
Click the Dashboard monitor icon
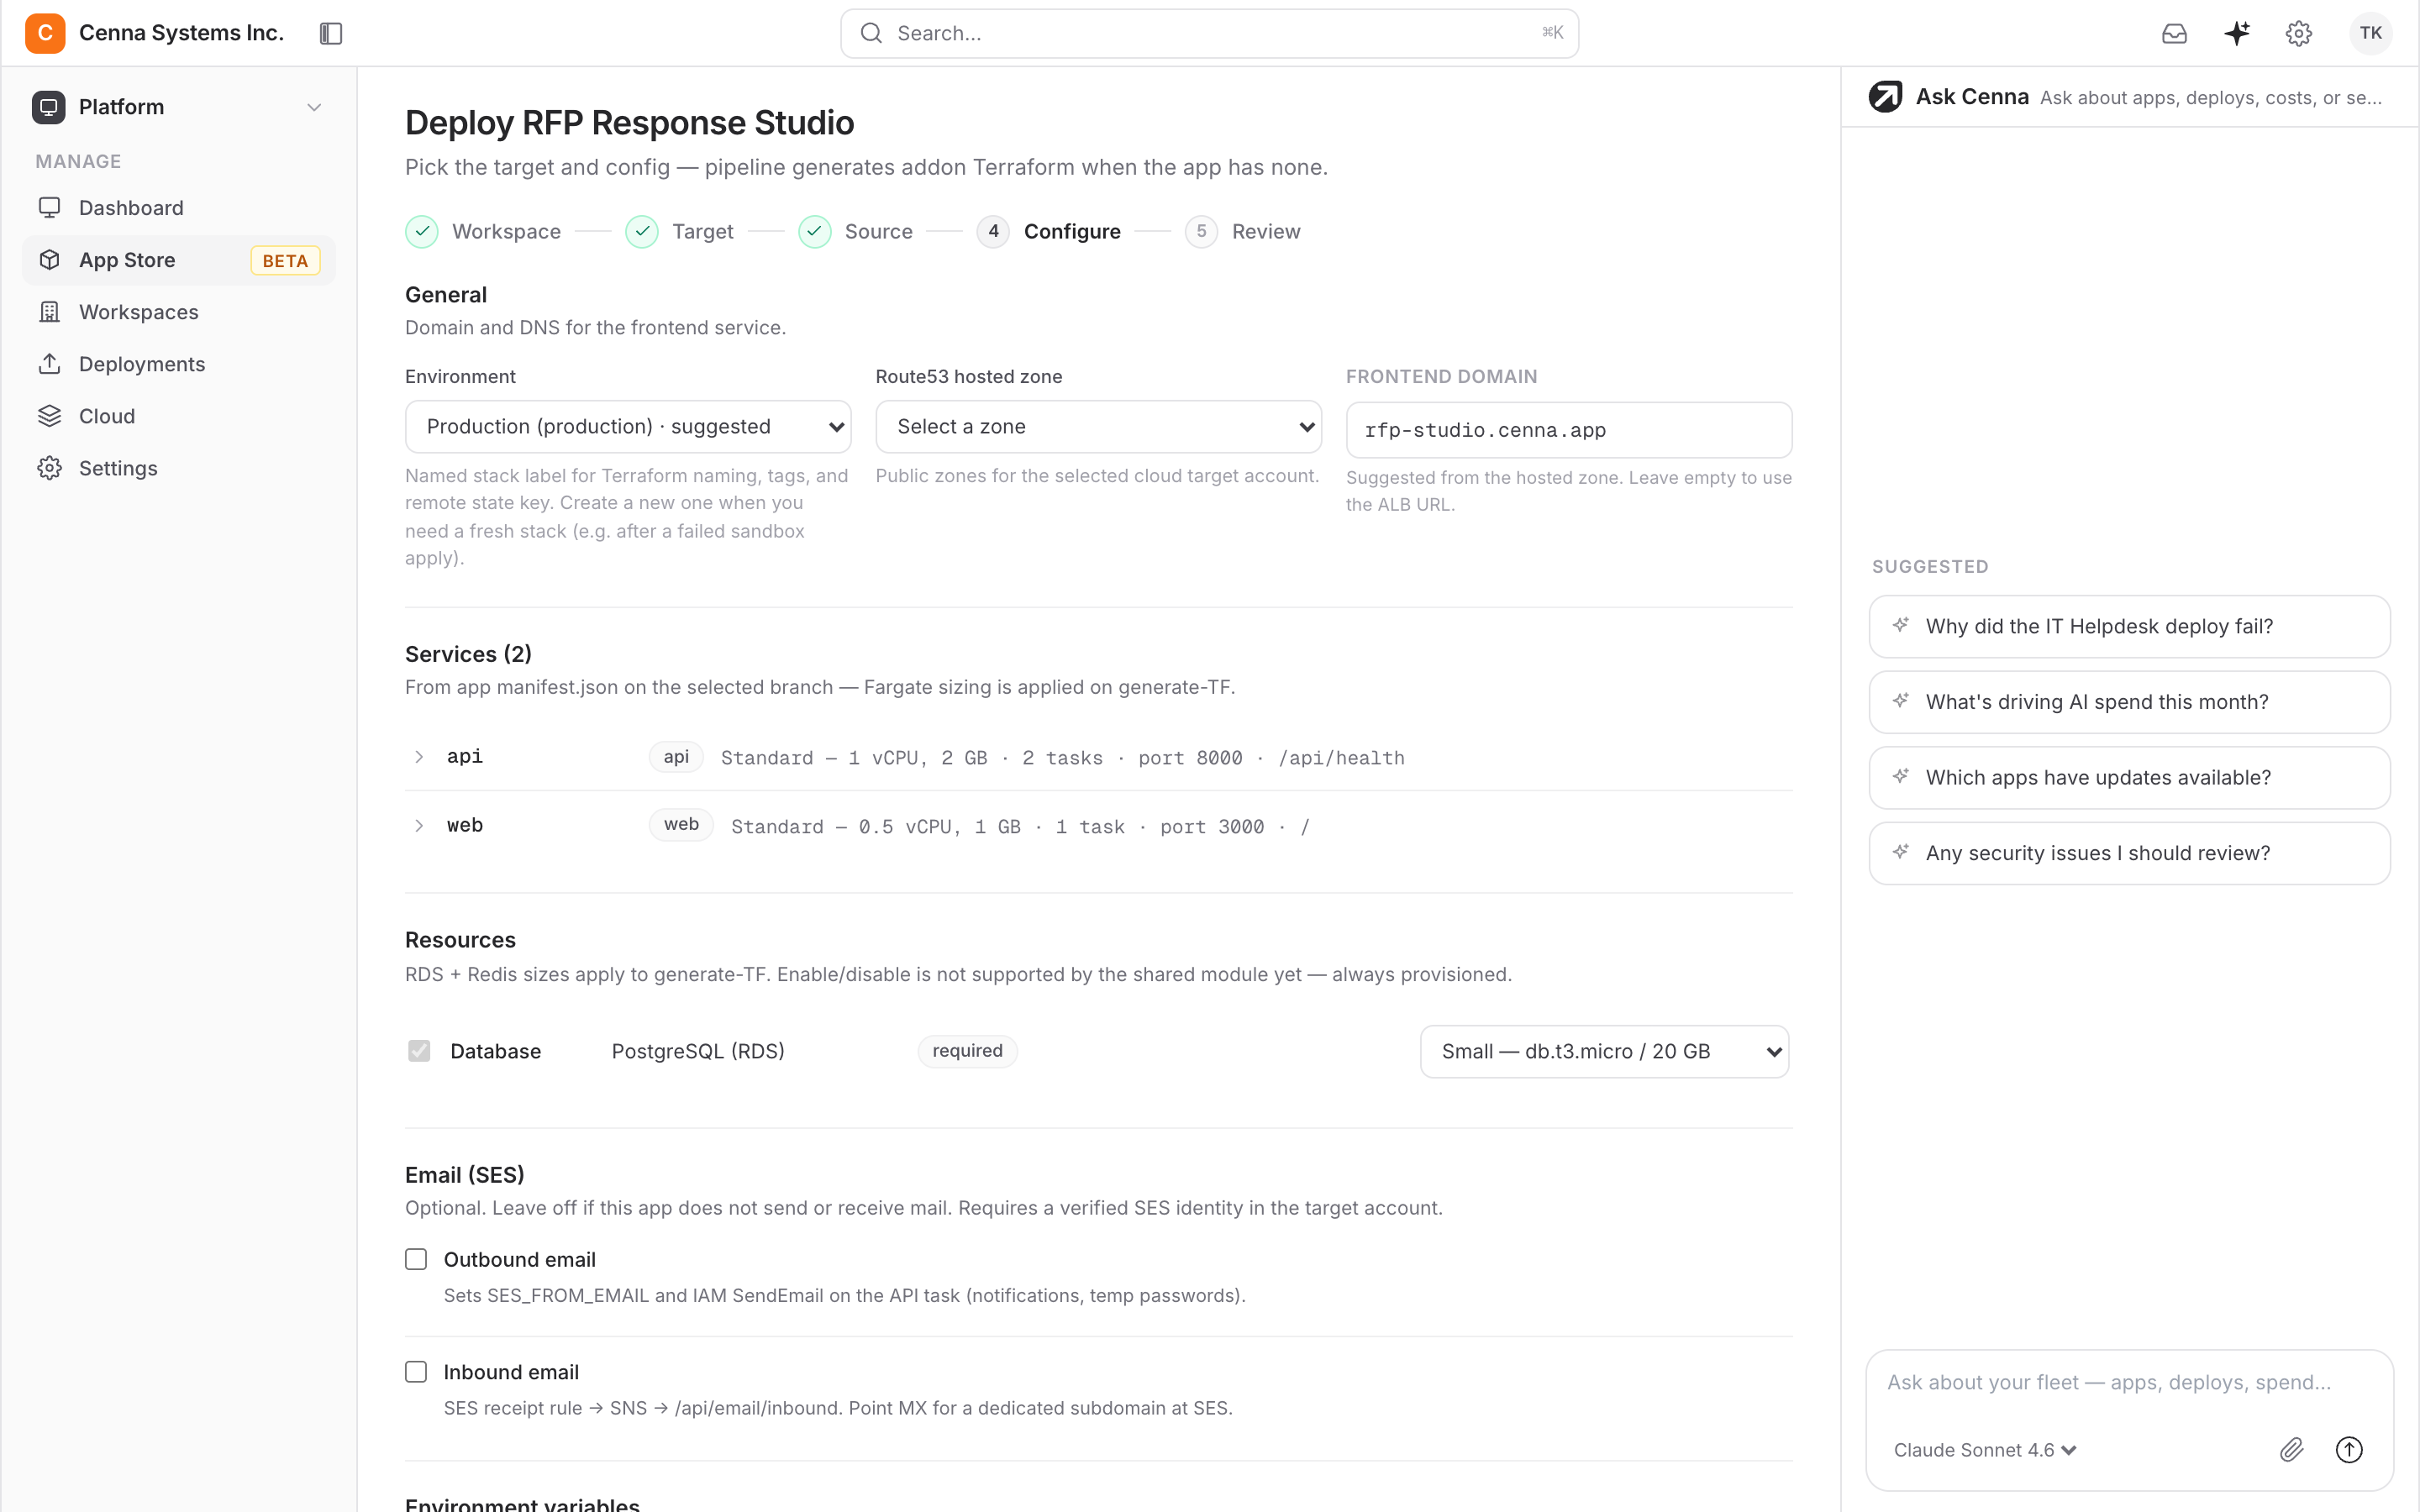point(49,208)
